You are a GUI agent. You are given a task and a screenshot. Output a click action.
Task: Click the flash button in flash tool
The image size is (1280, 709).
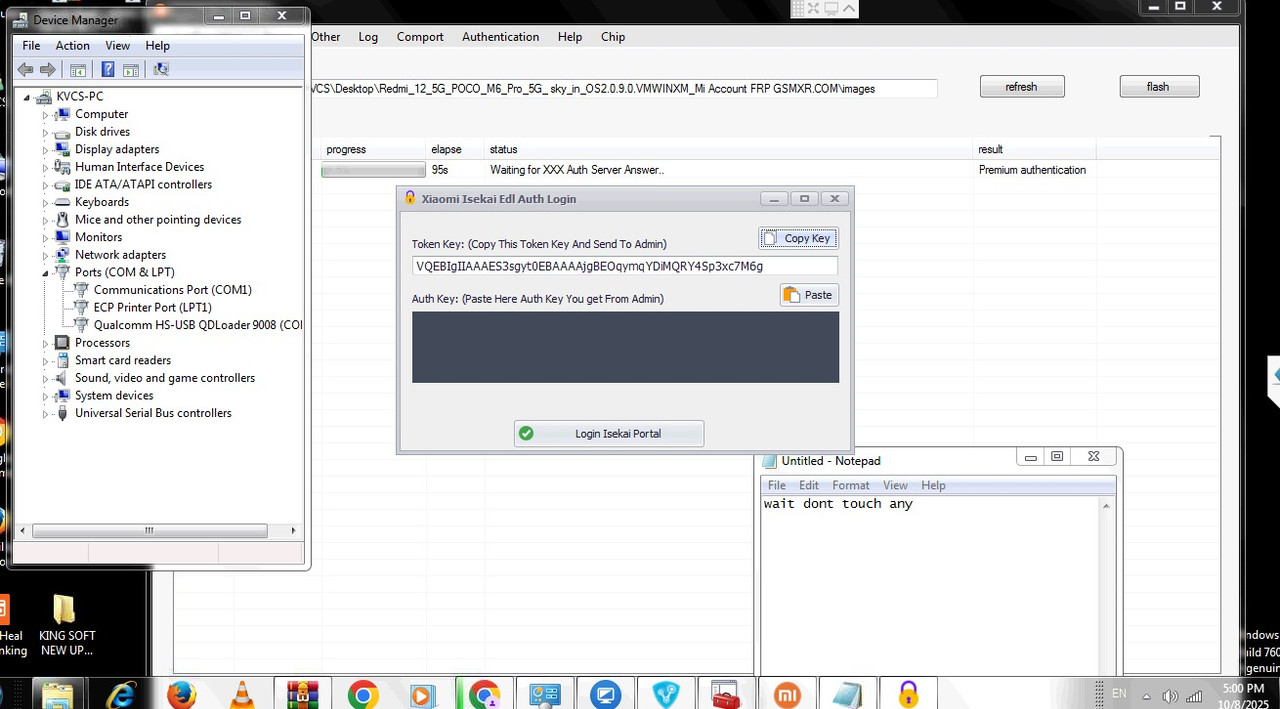coord(1158,87)
